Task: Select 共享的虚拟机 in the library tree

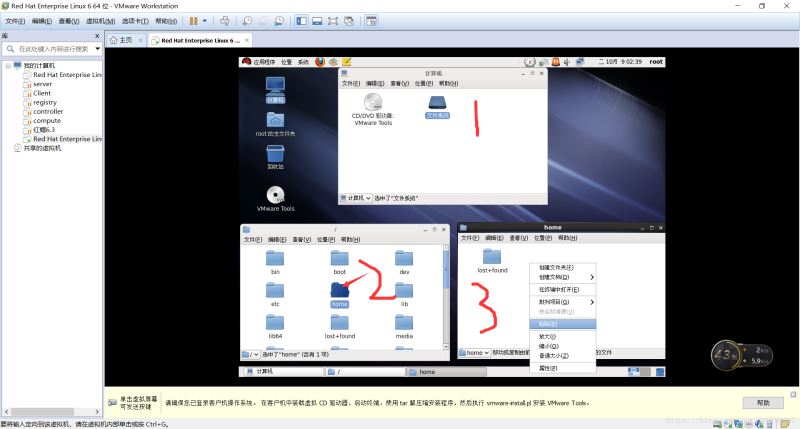Action: pyautogui.click(x=42, y=148)
